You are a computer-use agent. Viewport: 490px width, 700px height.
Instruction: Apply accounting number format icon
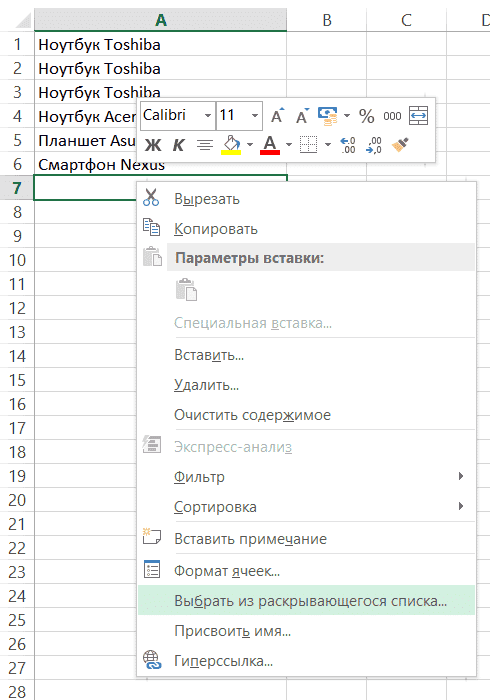click(328, 116)
